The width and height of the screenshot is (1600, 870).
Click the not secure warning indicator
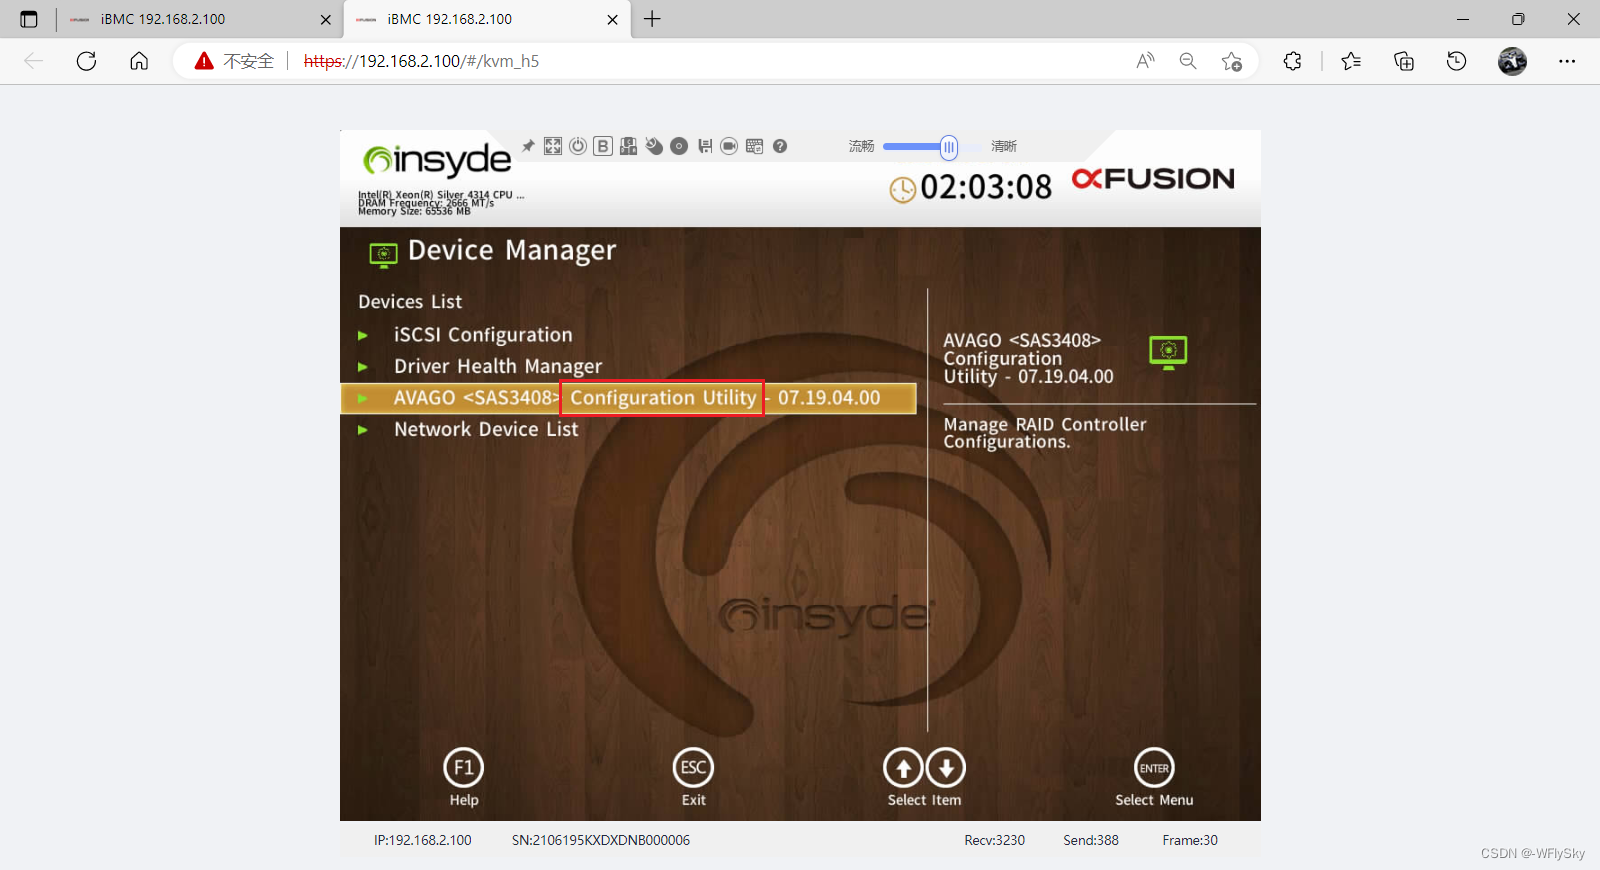234,61
